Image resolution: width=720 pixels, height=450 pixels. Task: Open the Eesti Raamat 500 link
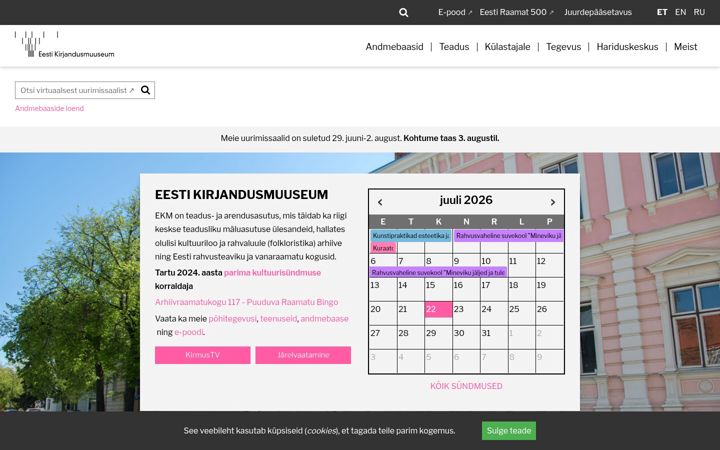coord(517,12)
